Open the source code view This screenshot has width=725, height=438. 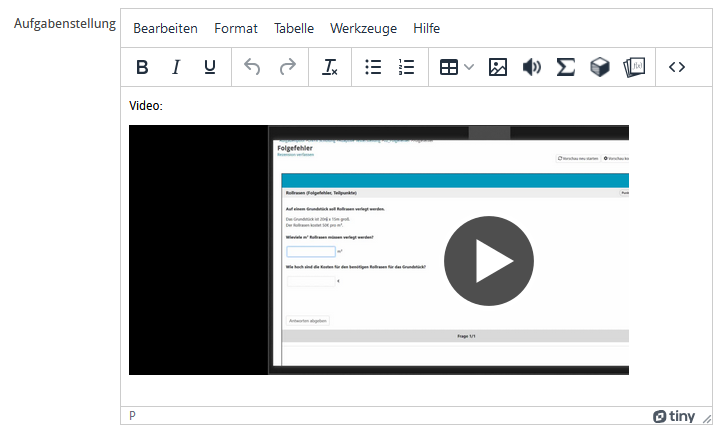coord(677,67)
